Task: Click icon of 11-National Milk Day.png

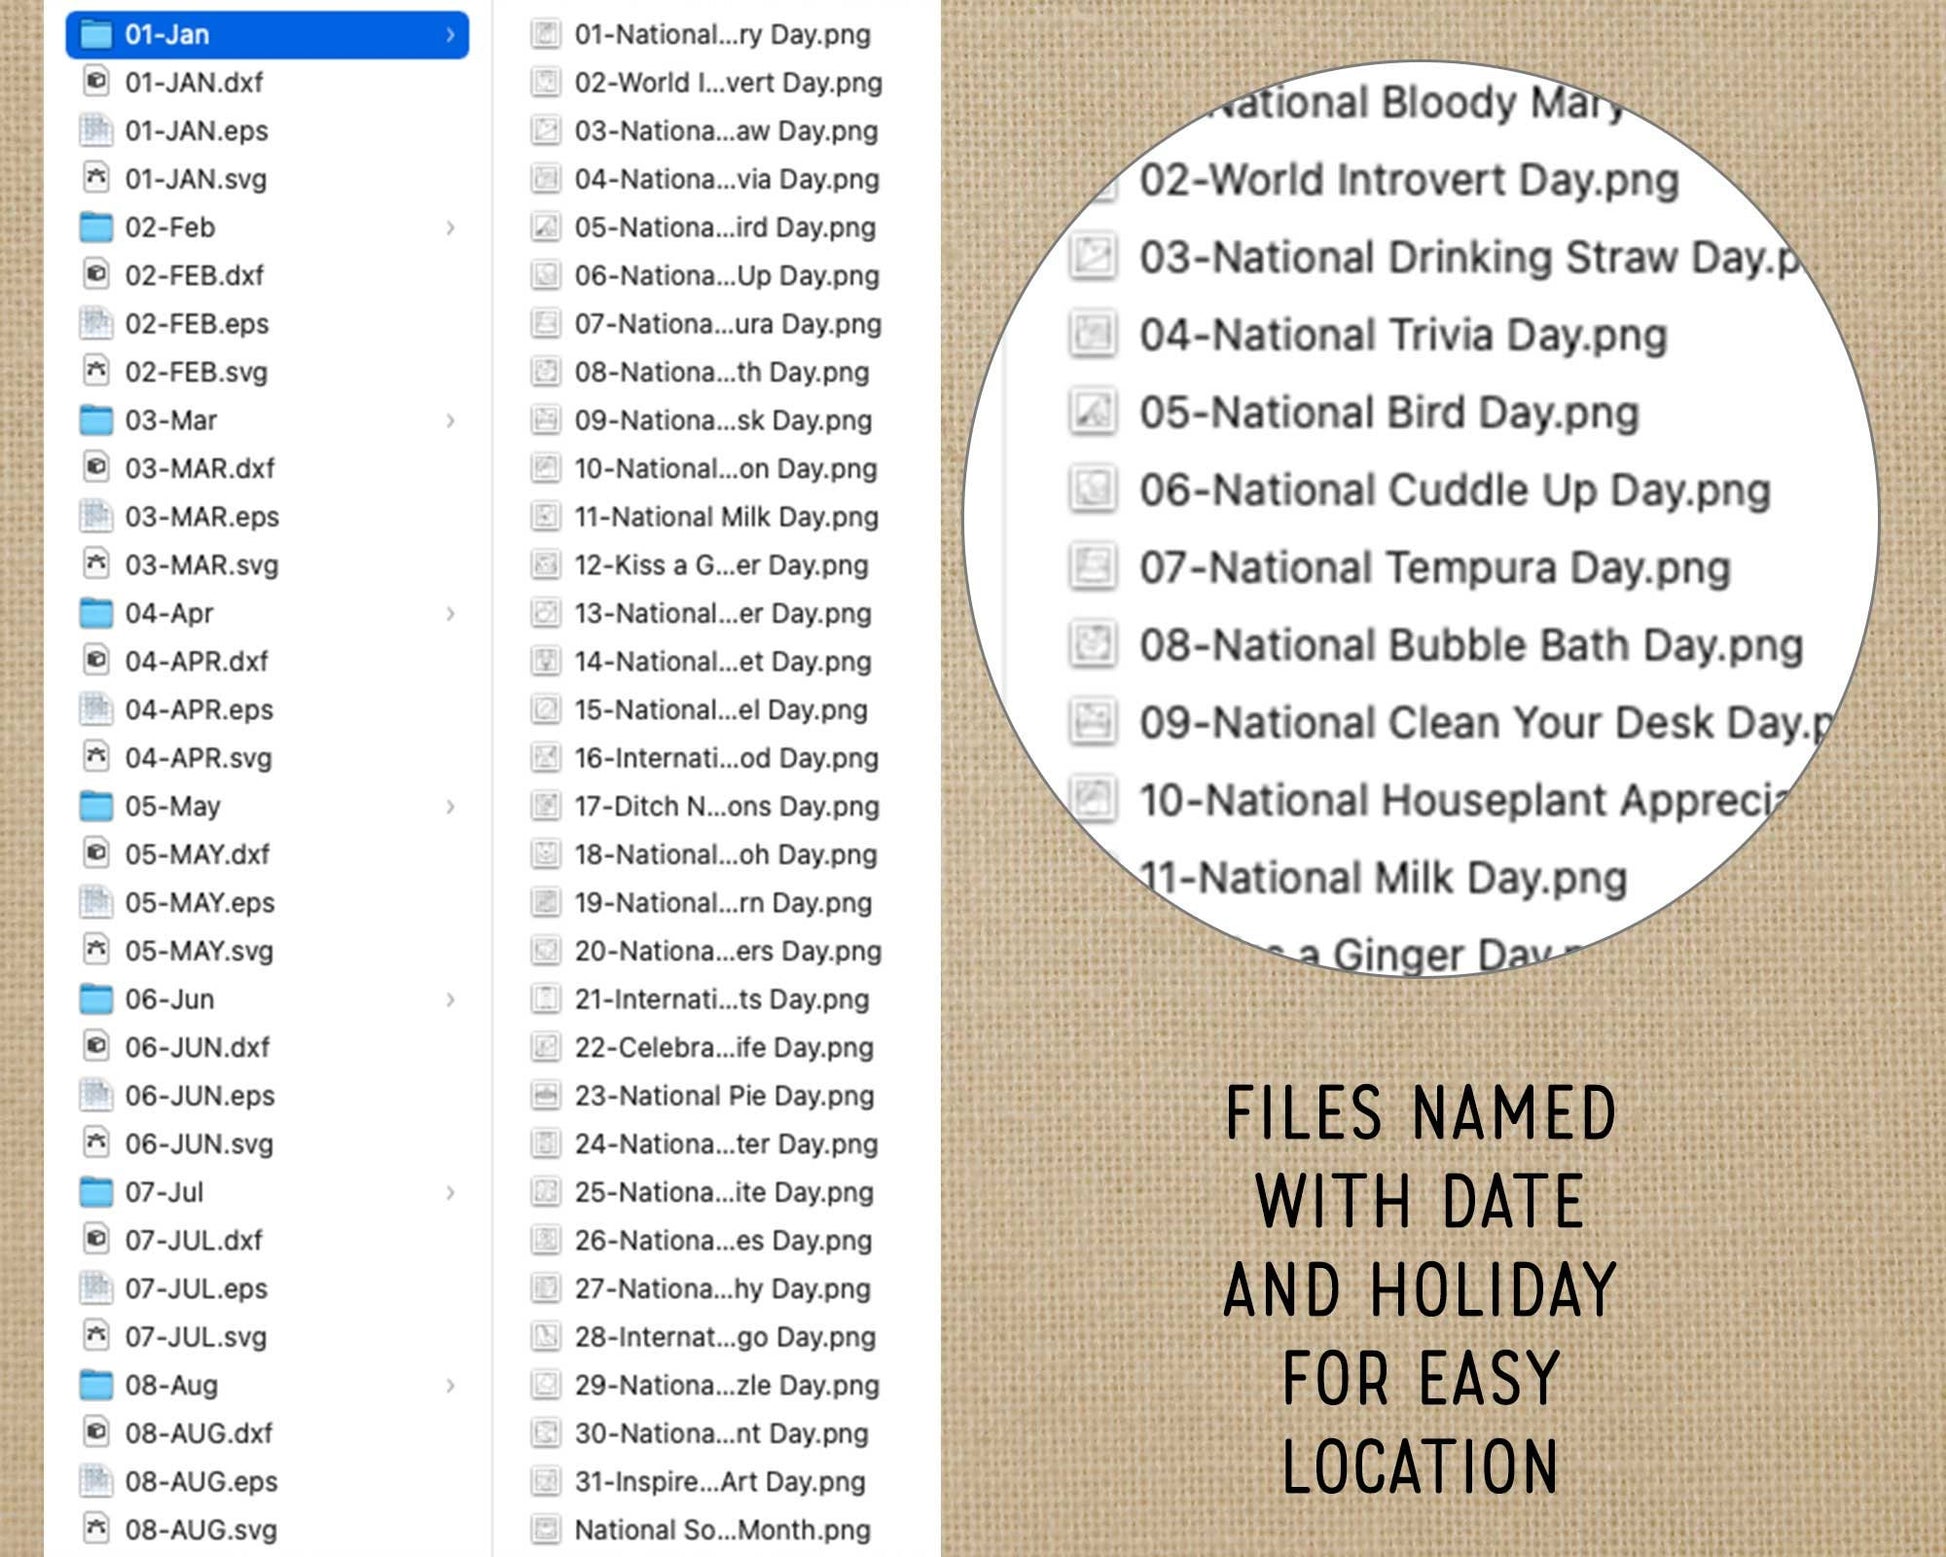Action: 545,516
